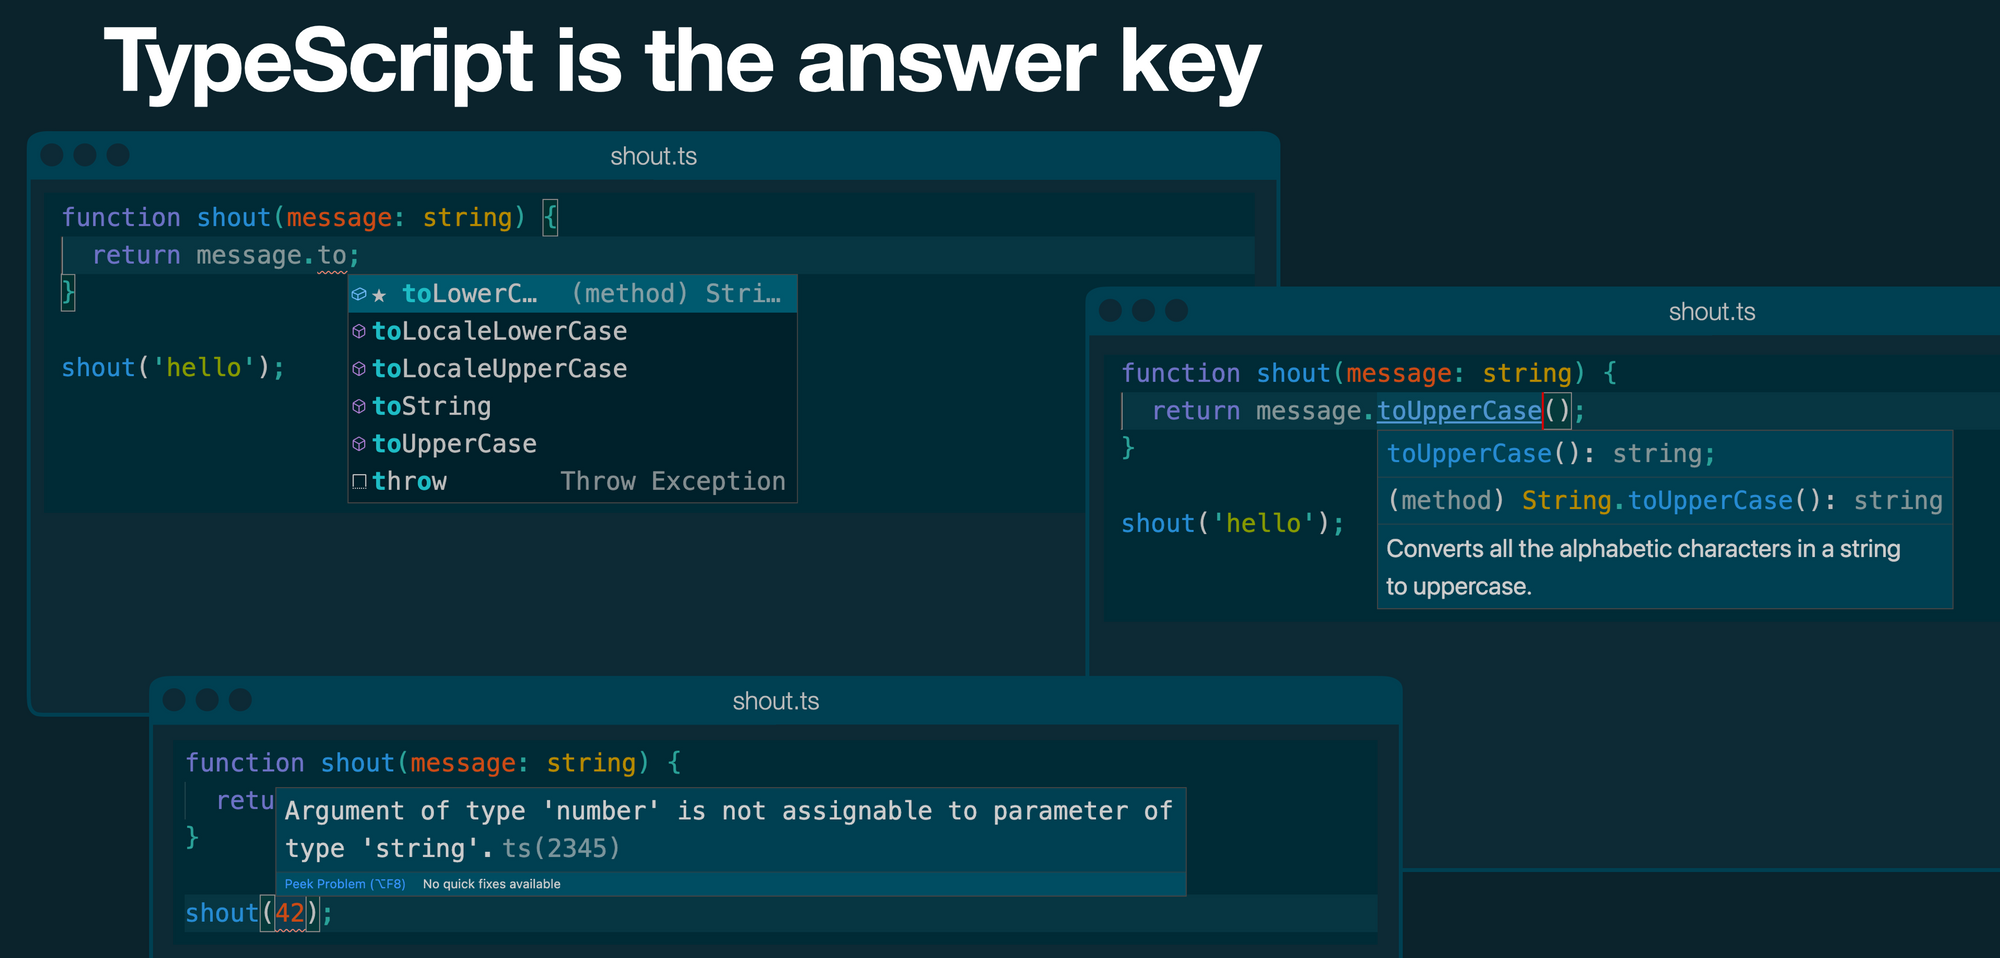
Task: Click the underlined toUpperCase method call
Action: pos(1459,411)
